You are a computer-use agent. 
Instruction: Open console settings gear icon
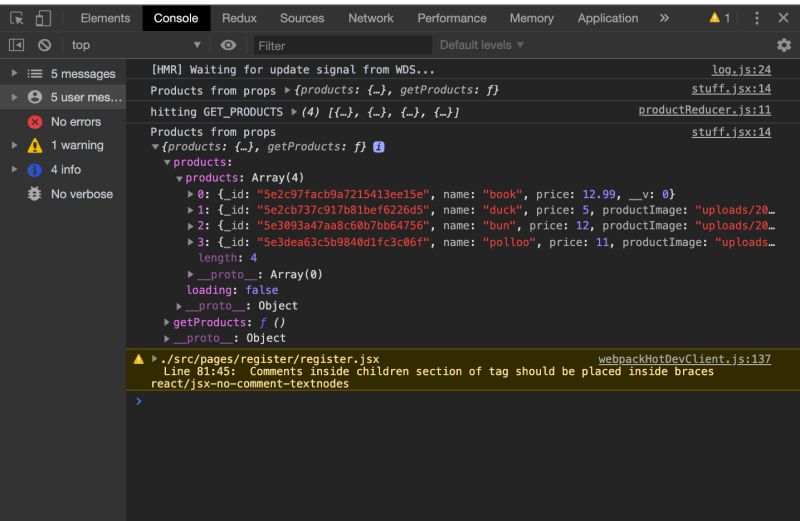click(x=784, y=45)
